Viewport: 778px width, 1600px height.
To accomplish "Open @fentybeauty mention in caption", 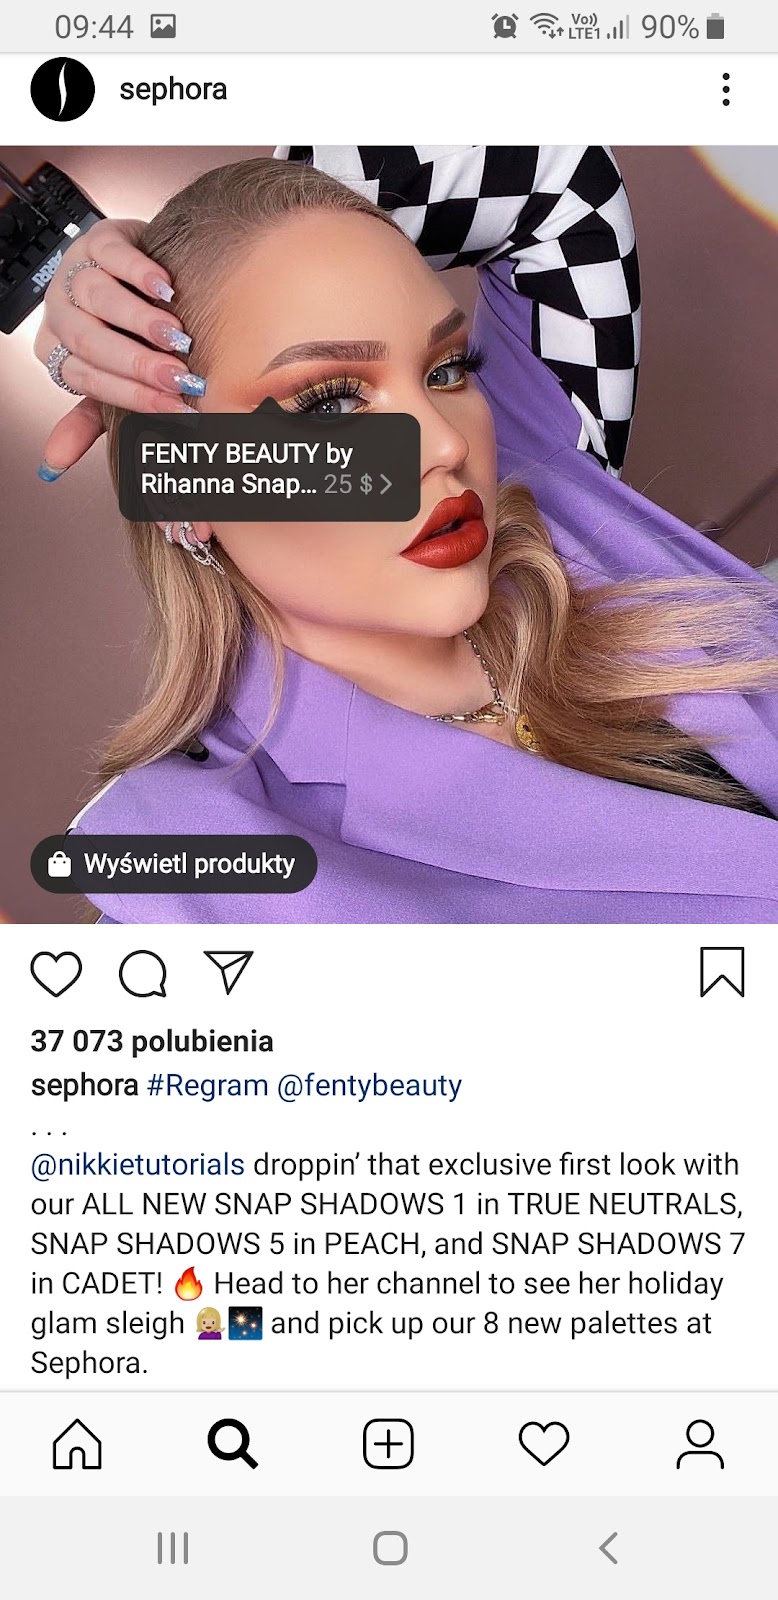I will point(369,1086).
